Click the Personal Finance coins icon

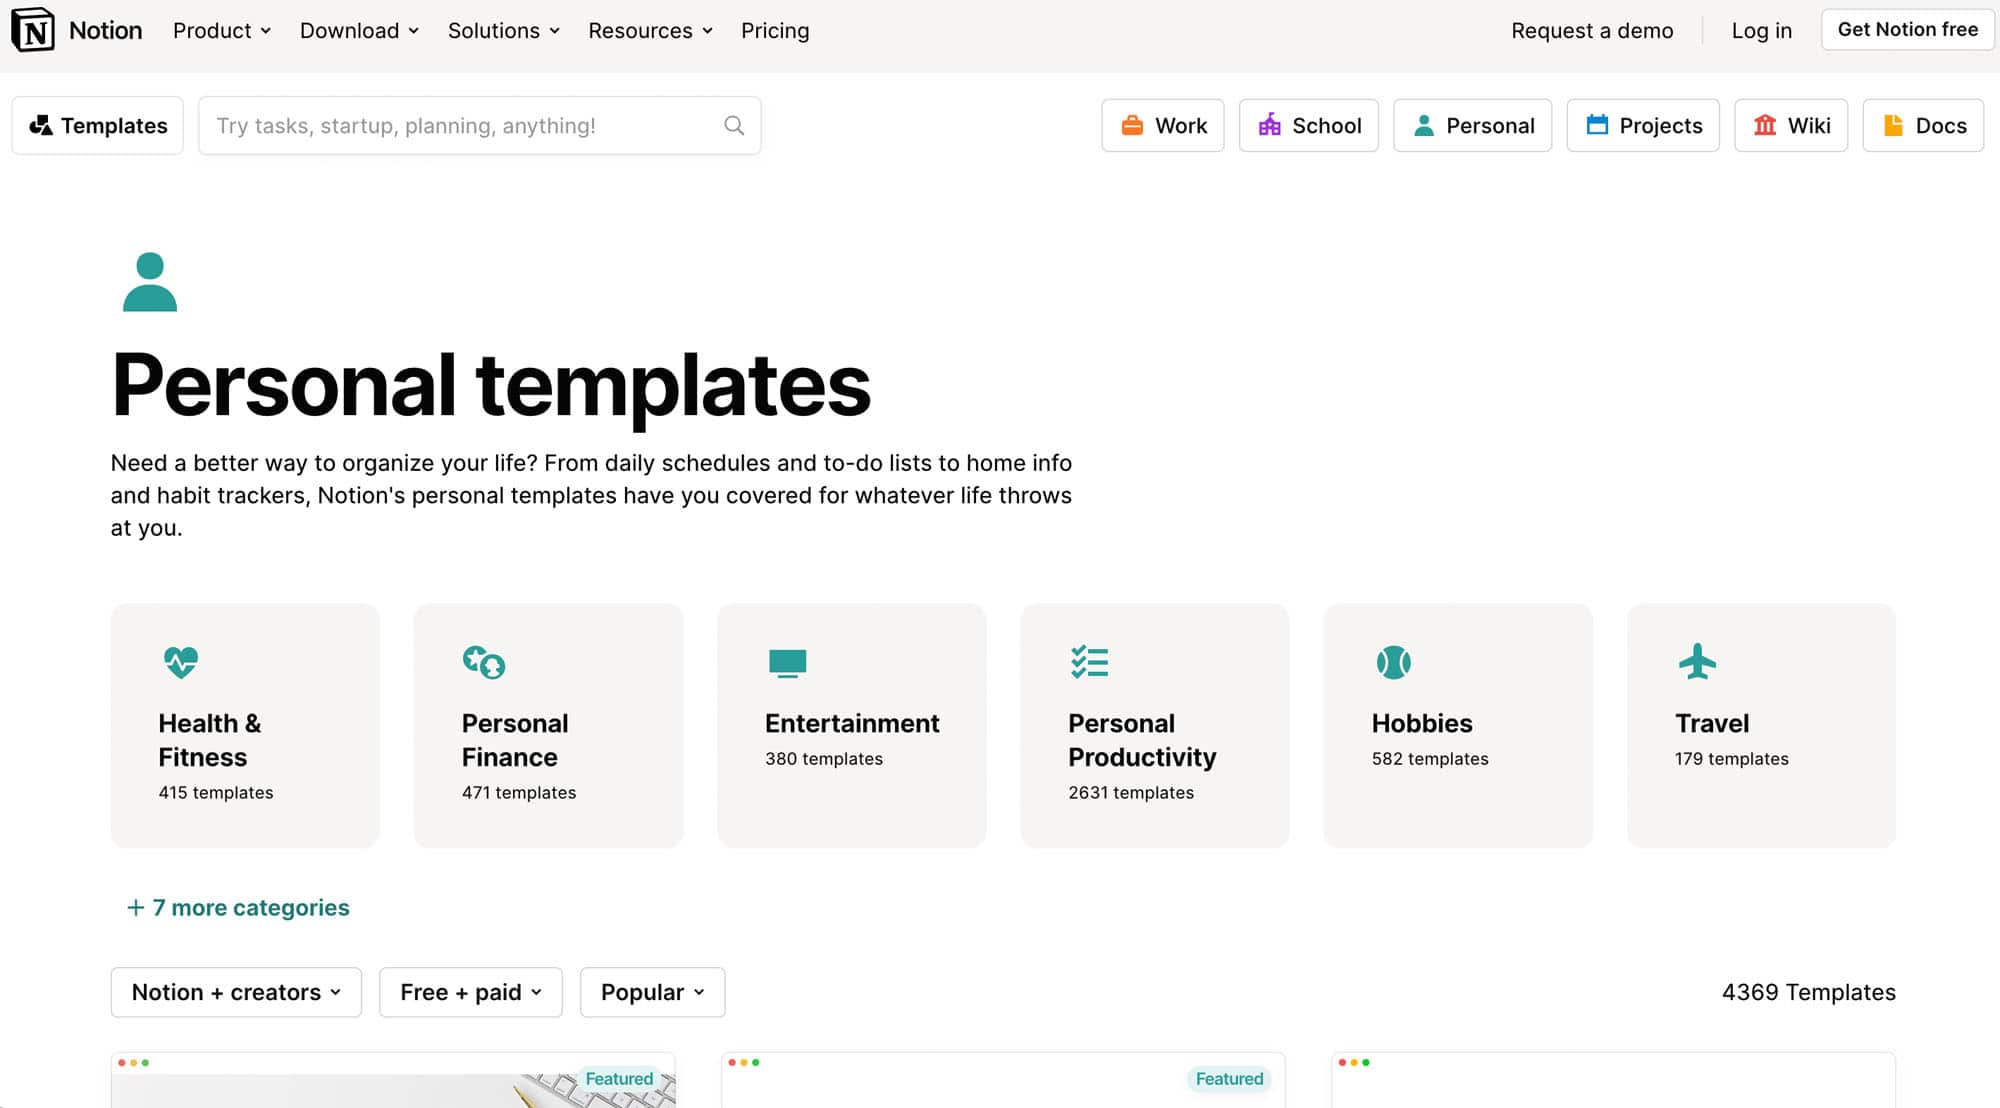click(x=484, y=662)
